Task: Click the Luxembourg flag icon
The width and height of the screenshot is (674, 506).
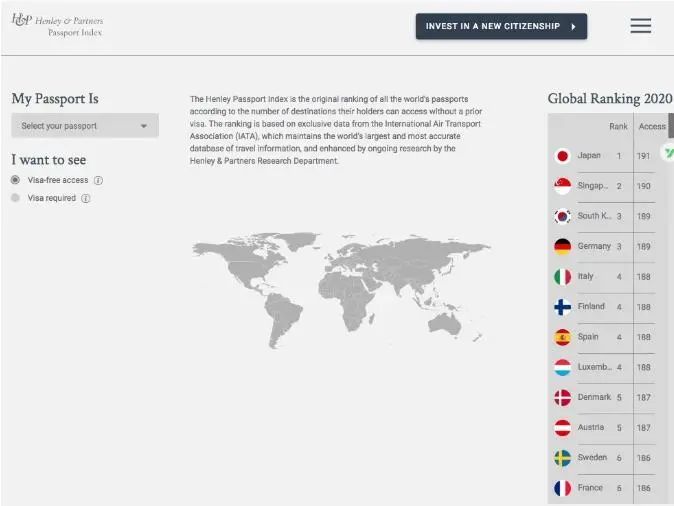Action: point(562,367)
